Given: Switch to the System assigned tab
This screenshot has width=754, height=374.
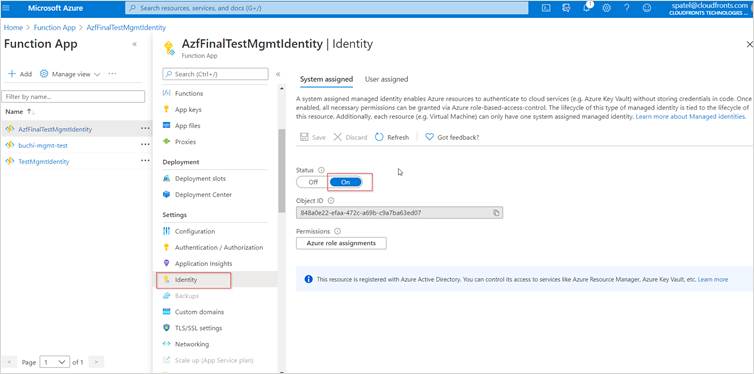Looking at the screenshot, I should pyautogui.click(x=327, y=79).
